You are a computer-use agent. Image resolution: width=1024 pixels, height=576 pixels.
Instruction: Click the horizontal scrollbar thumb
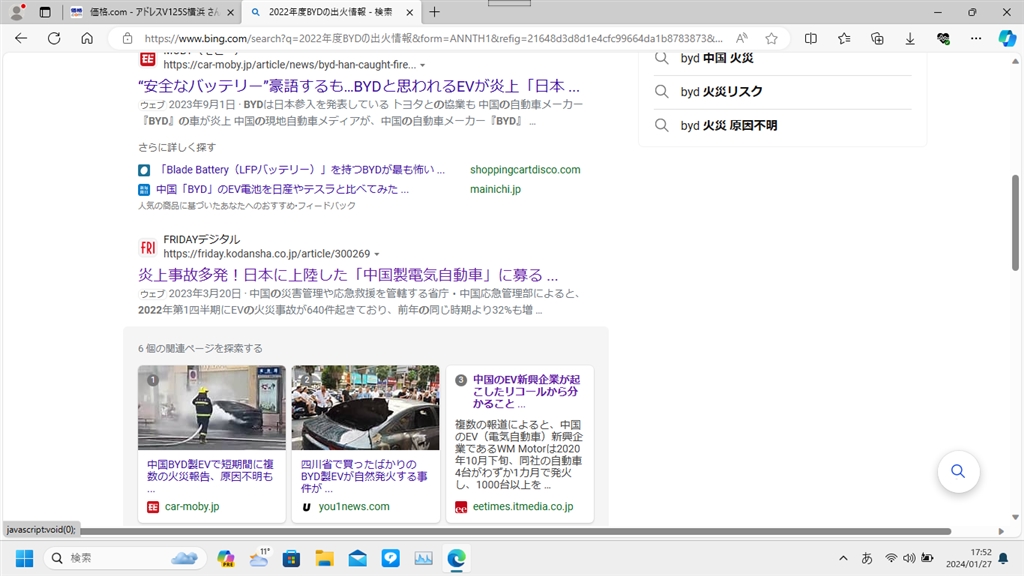(x=515, y=532)
